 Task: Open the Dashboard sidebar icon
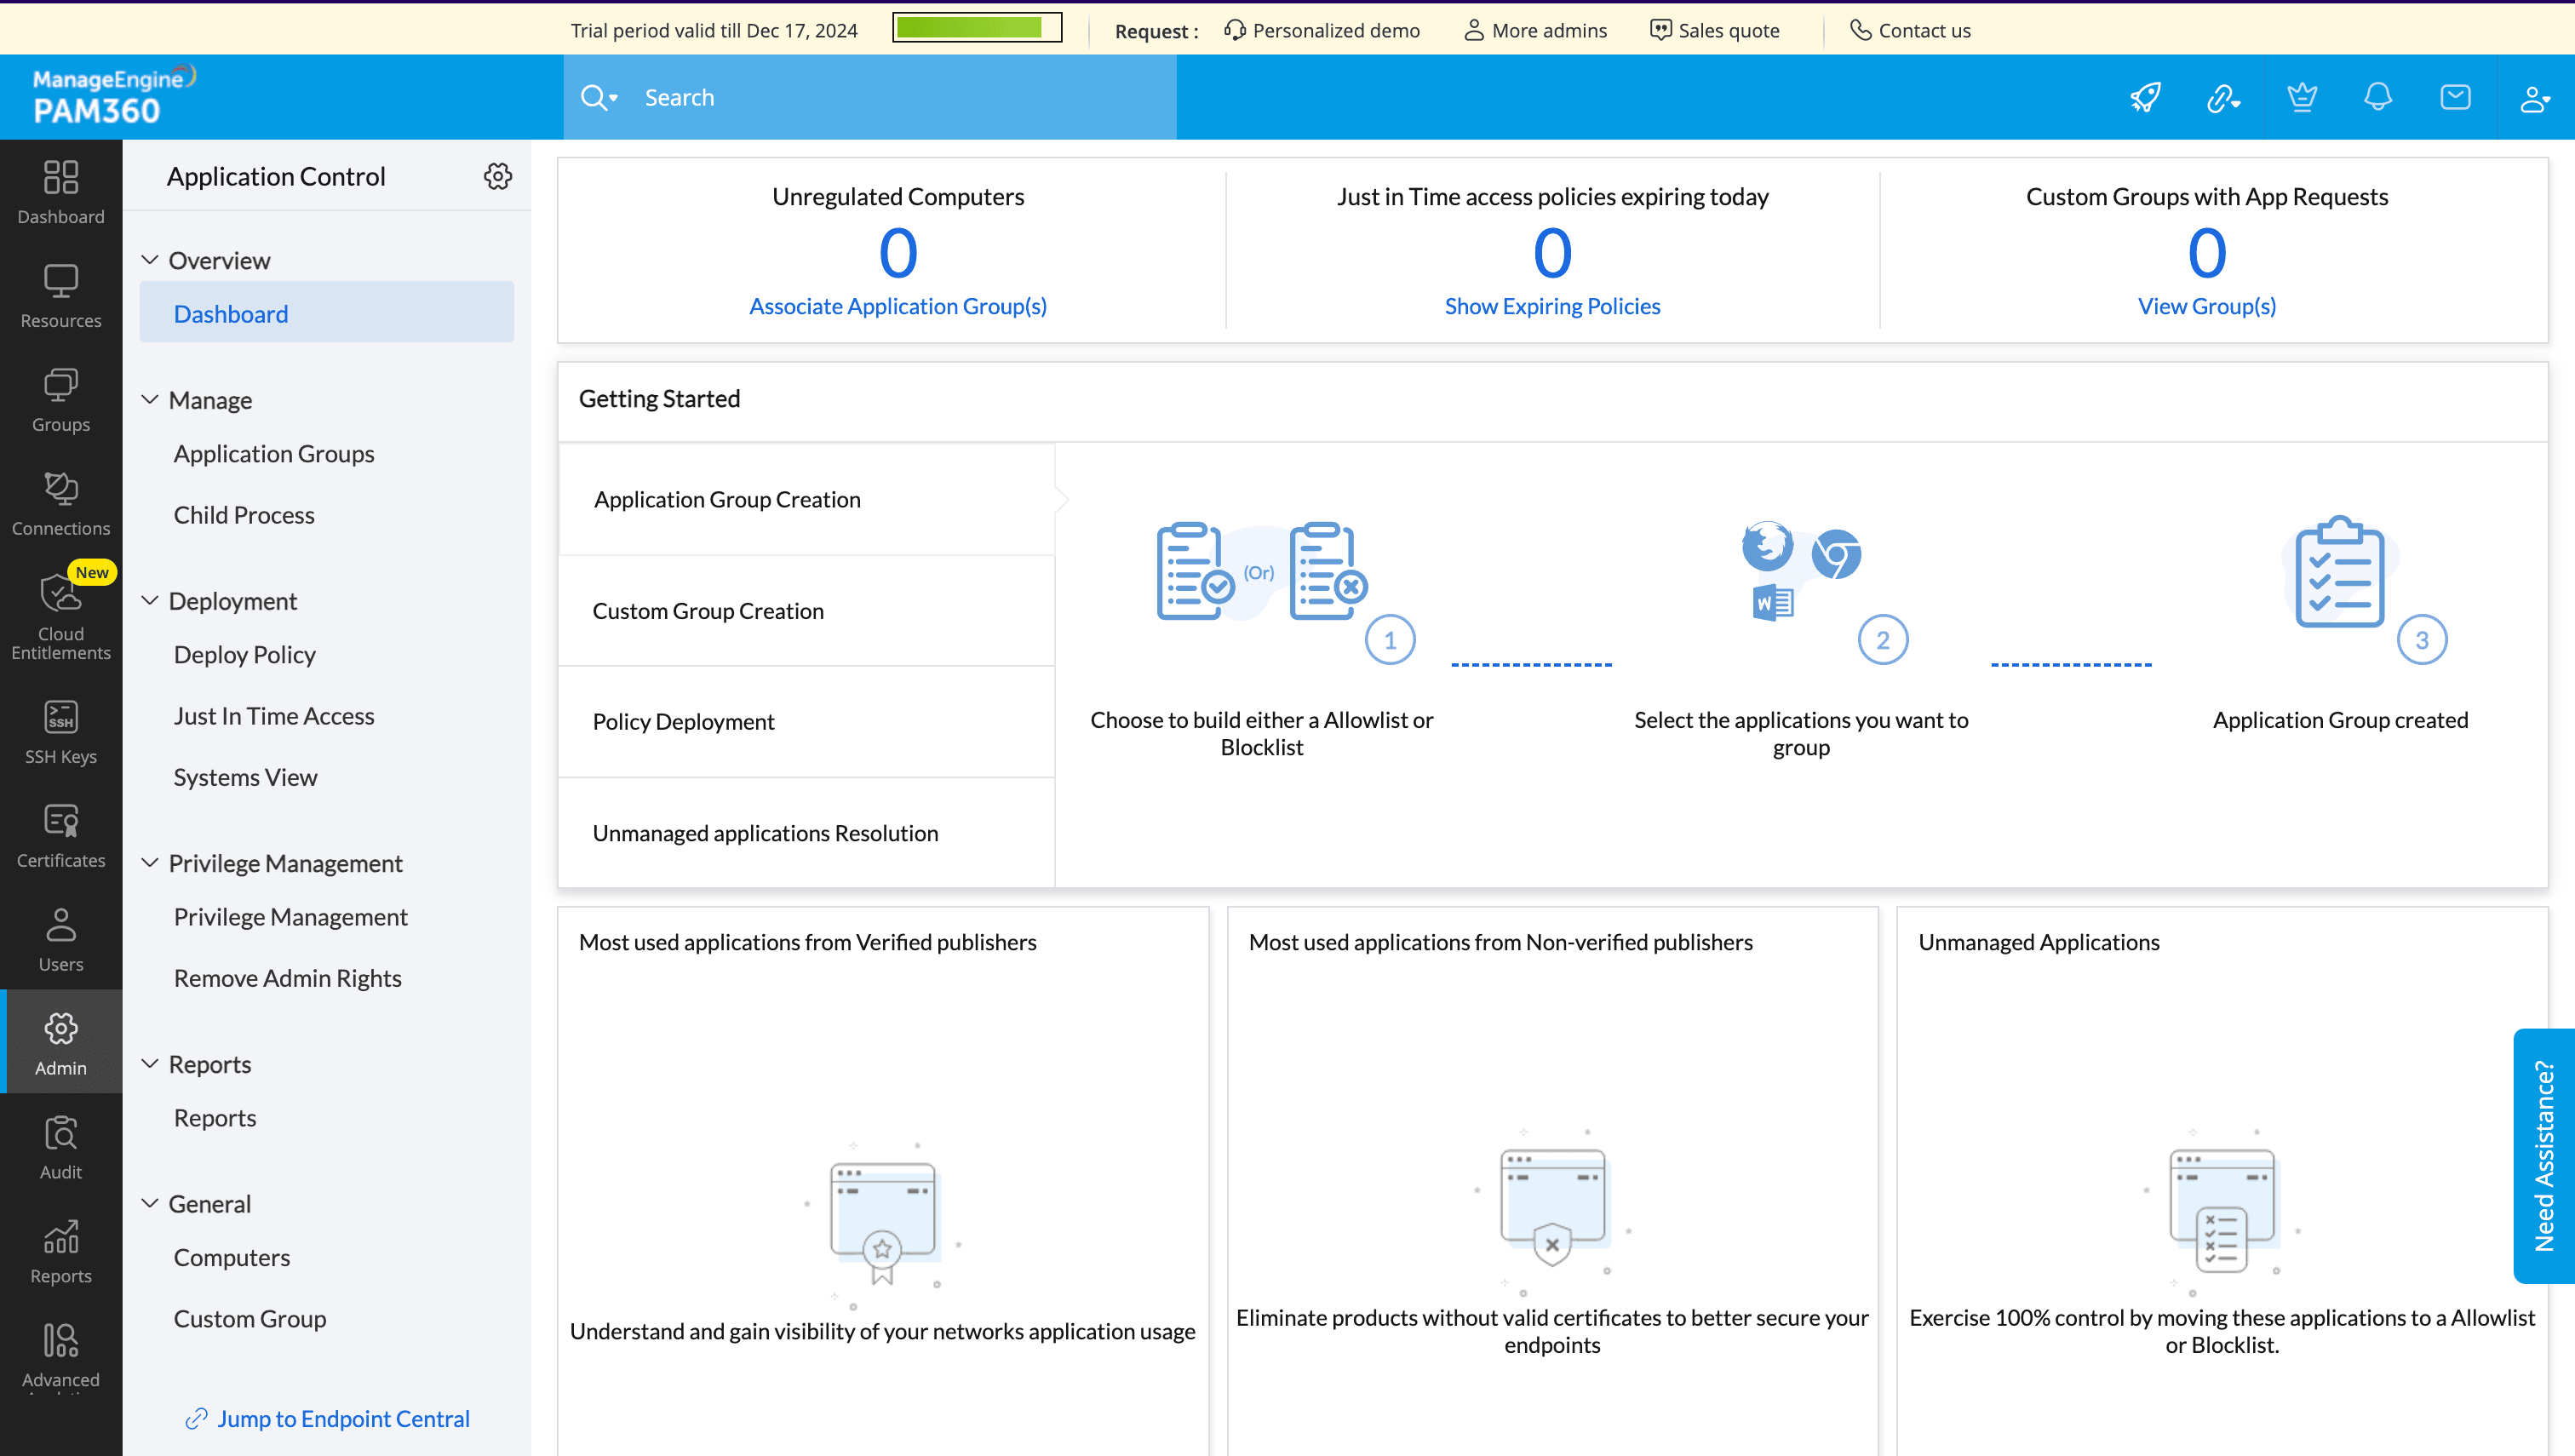pos(60,190)
